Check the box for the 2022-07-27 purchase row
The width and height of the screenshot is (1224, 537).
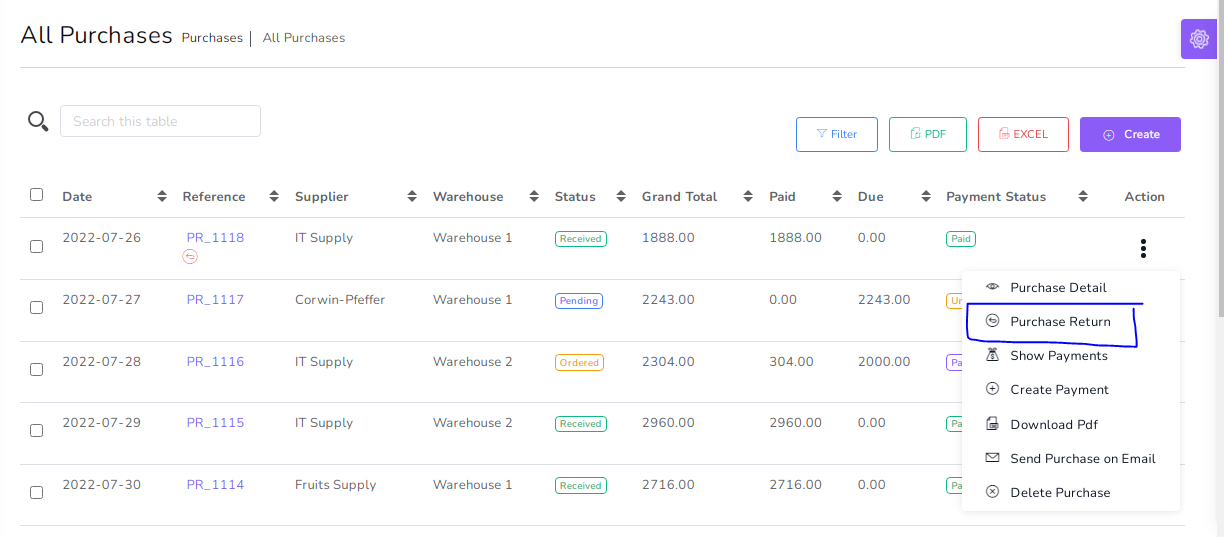coord(37,308)
